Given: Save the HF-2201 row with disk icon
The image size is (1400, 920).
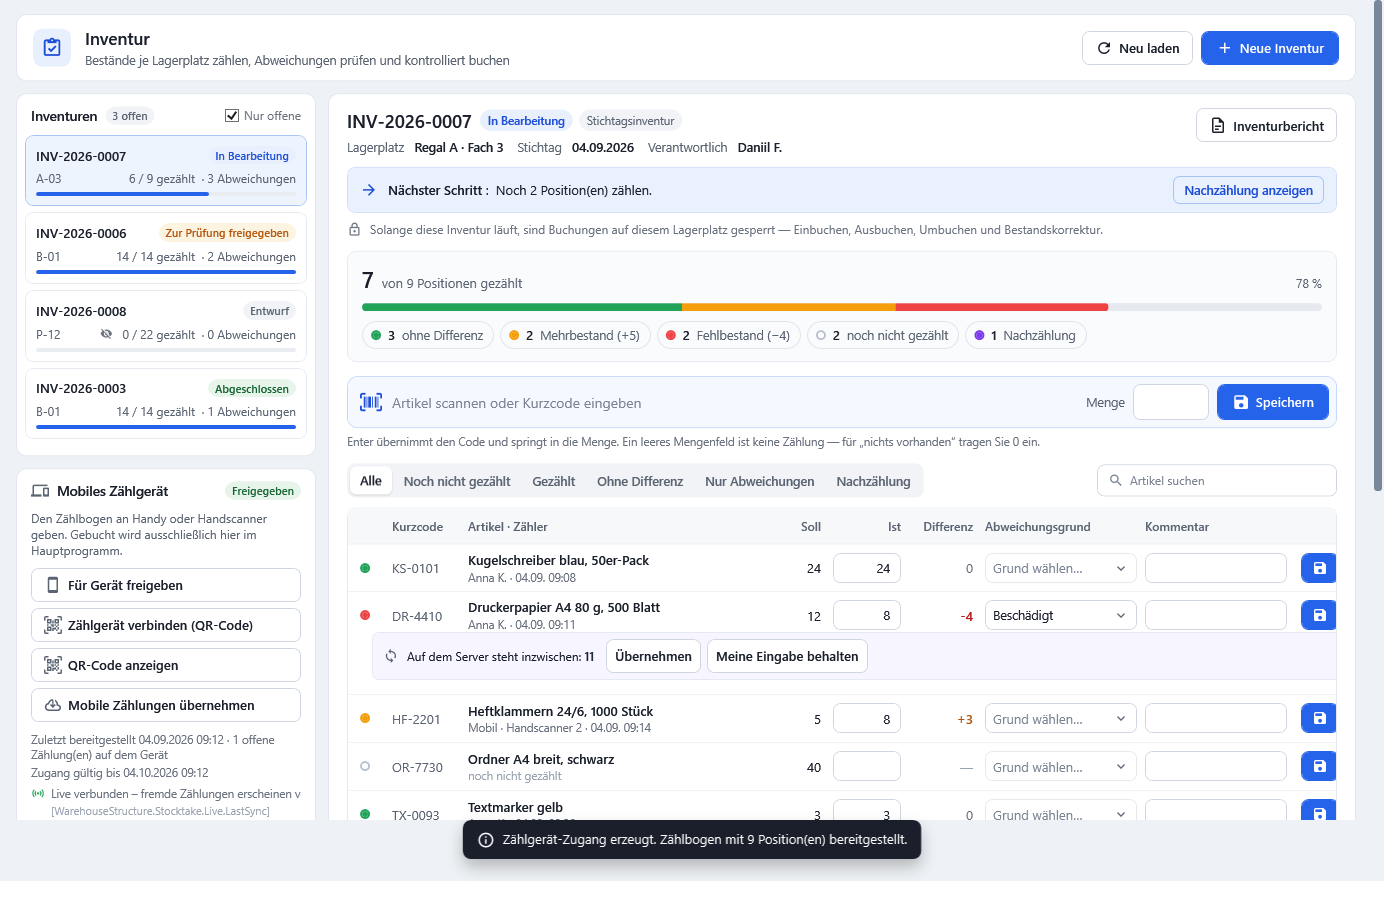Looking at the screenshot, I should 1319,718.
